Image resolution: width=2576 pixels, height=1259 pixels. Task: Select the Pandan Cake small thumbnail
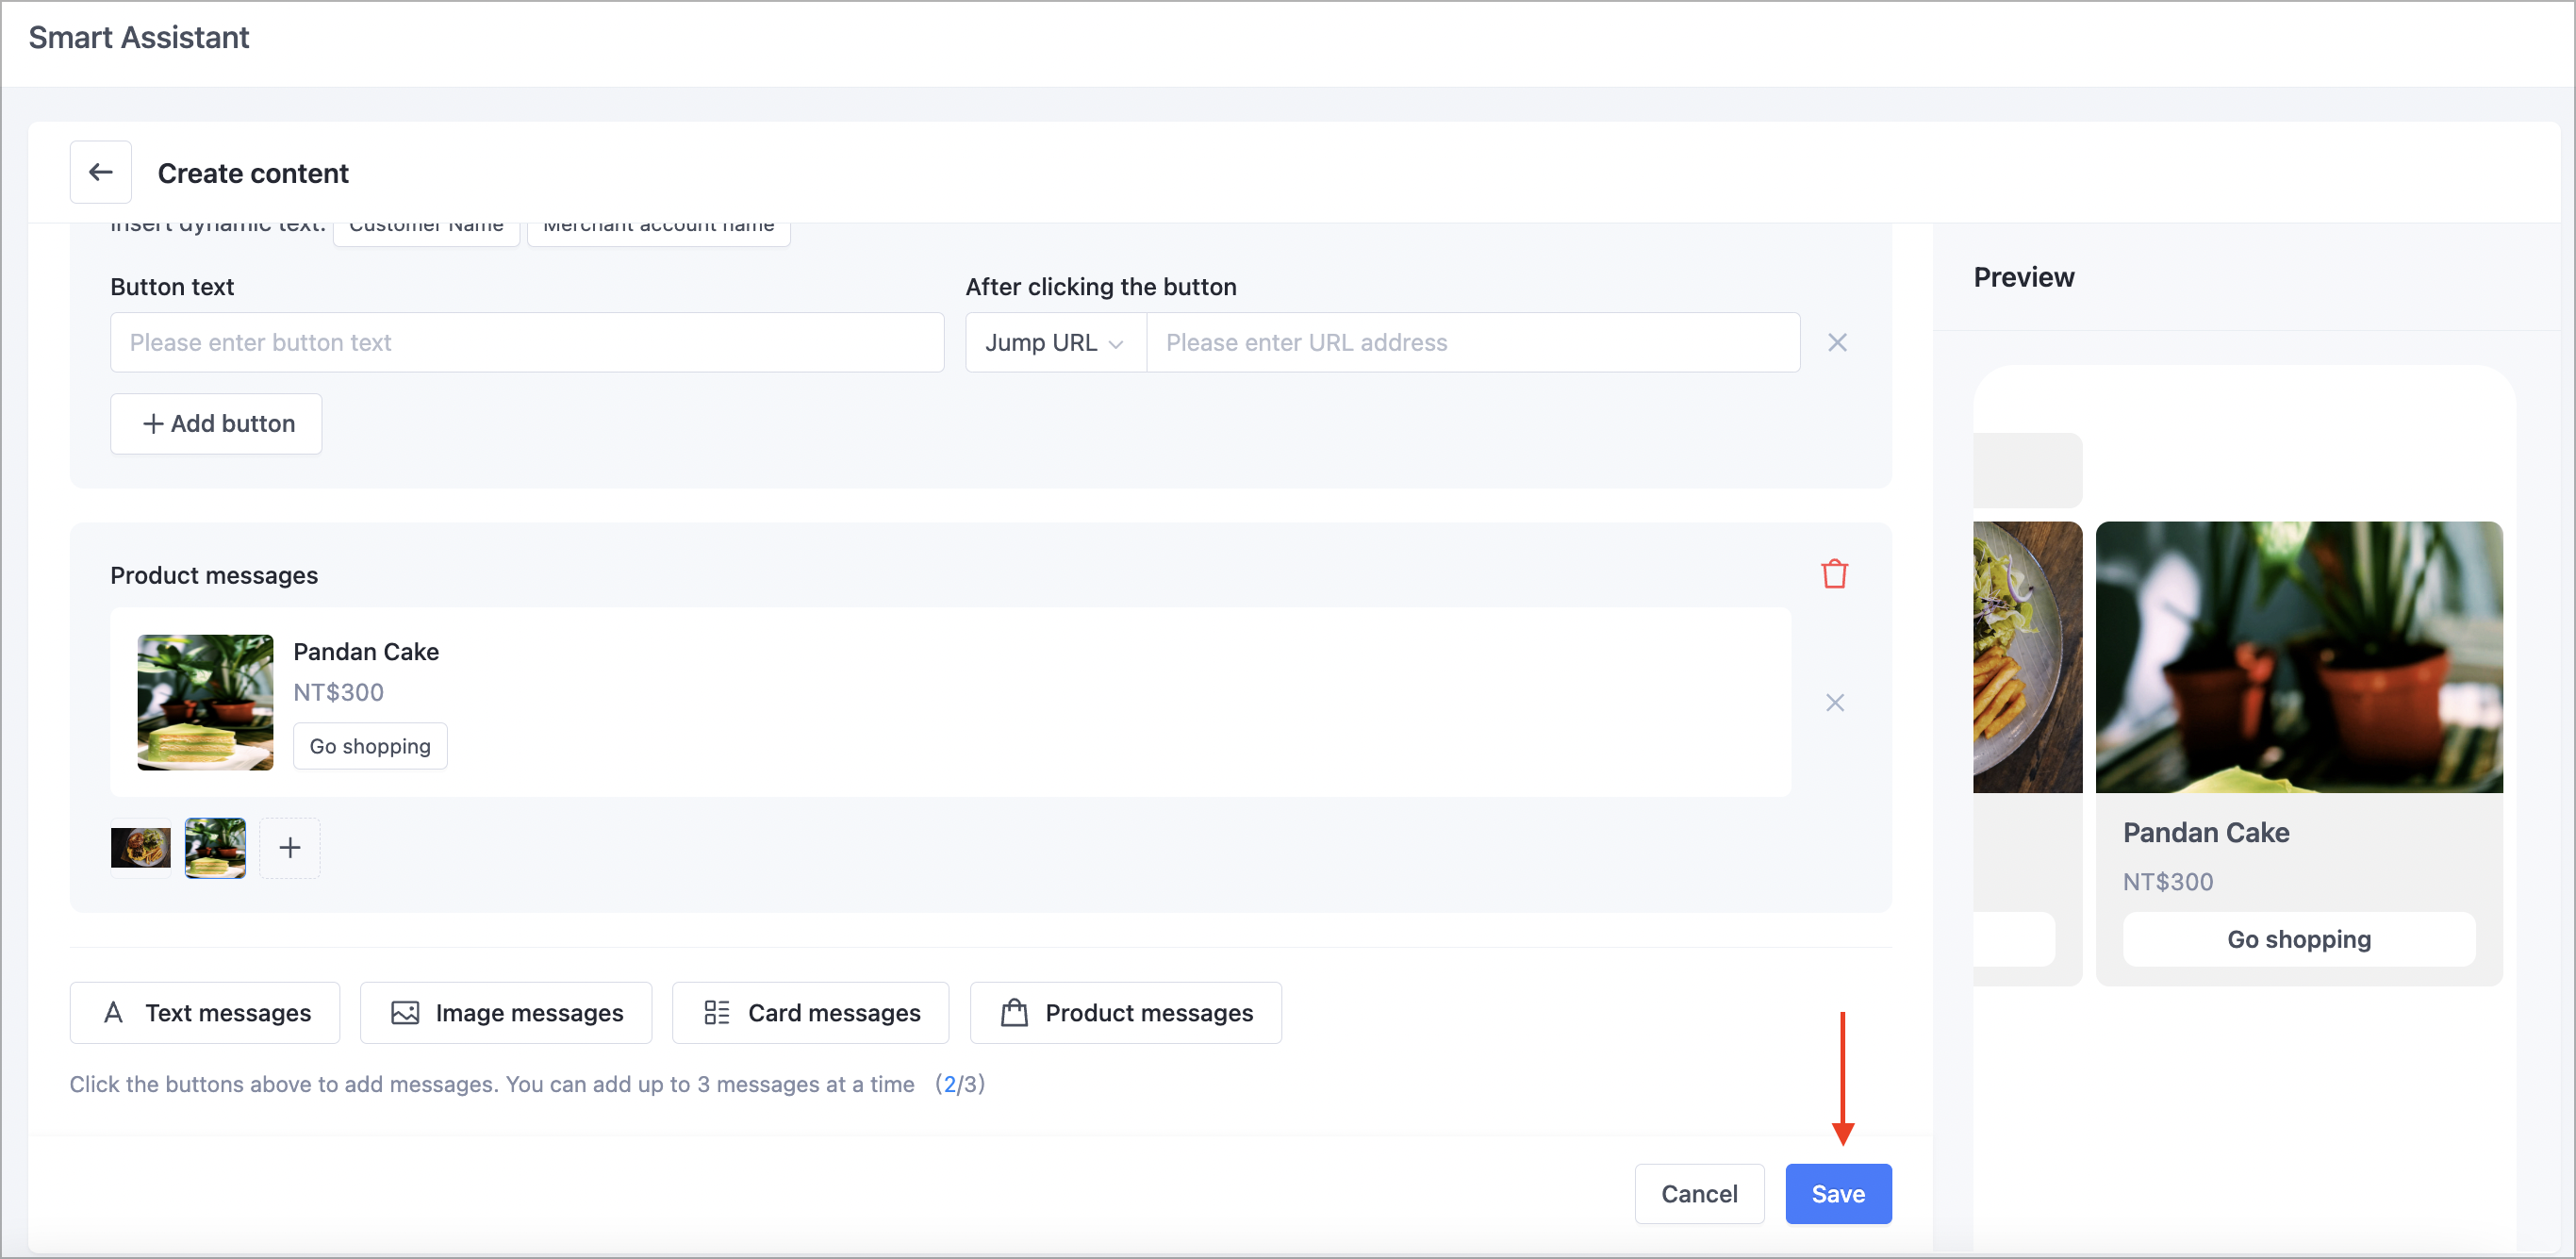[x=215, y=848]
